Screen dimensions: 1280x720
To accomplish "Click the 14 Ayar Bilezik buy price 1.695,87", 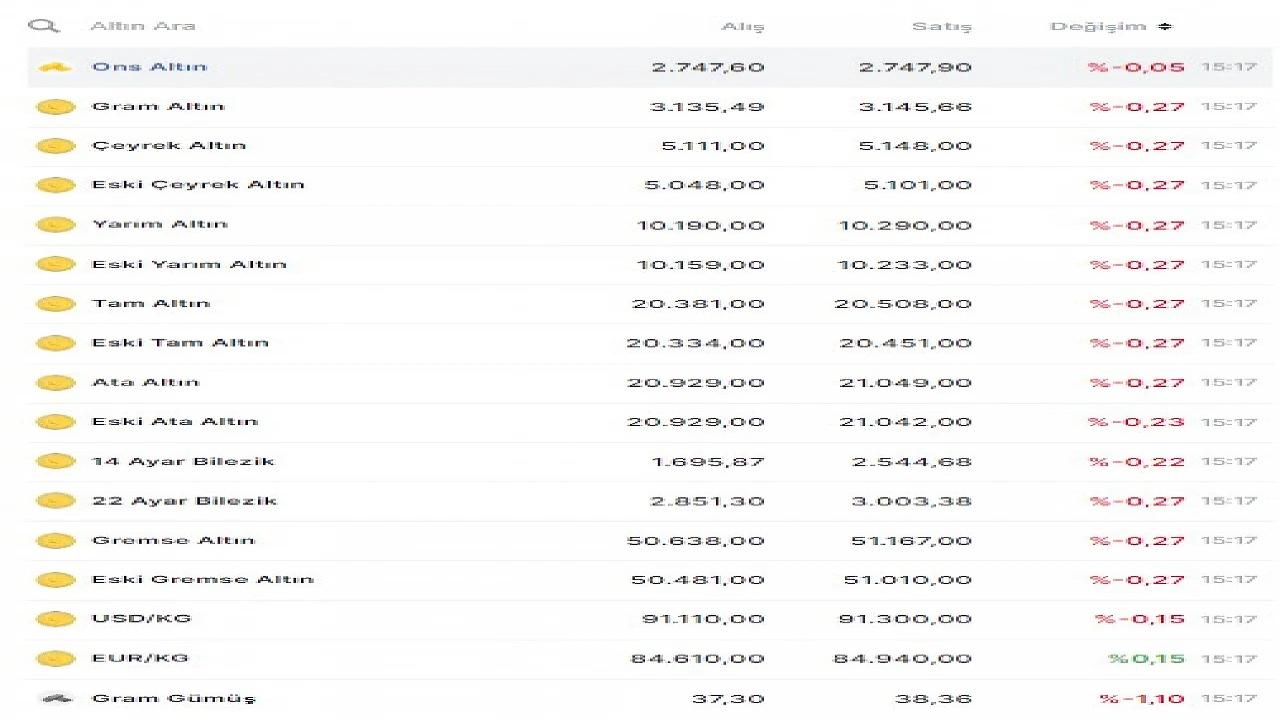I will tap(708, 462).
